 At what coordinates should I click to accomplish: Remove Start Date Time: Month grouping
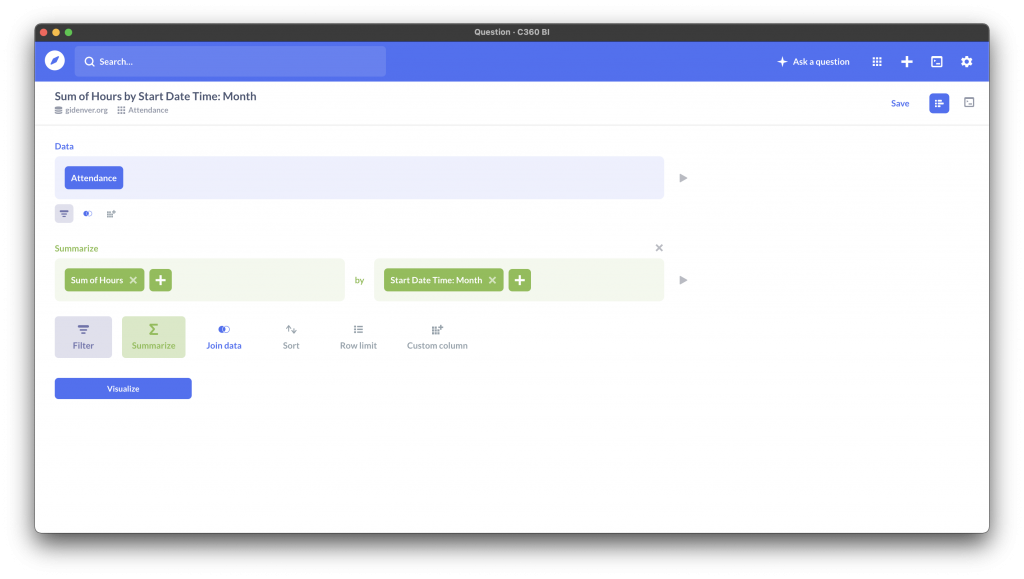[492, 280]
